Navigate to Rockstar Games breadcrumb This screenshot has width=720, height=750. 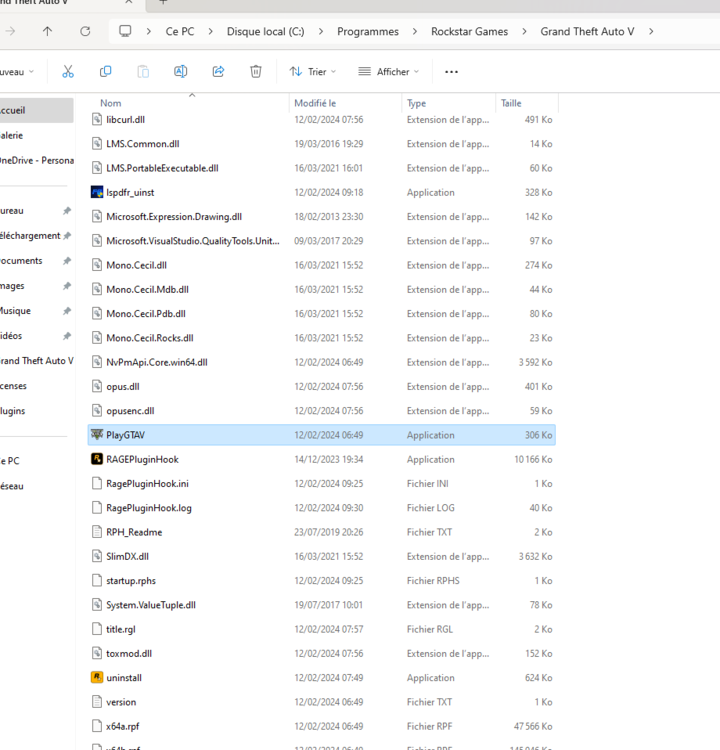[469, 32]
